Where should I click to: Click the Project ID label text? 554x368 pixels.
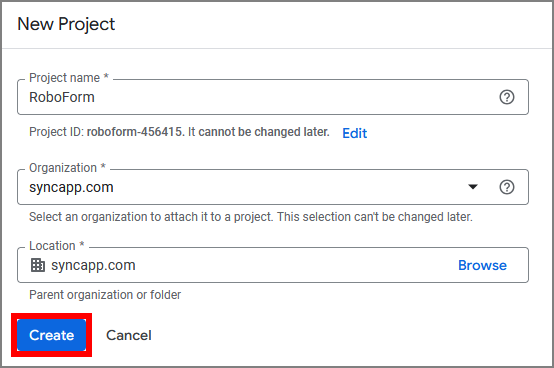(x=56, y=132)
